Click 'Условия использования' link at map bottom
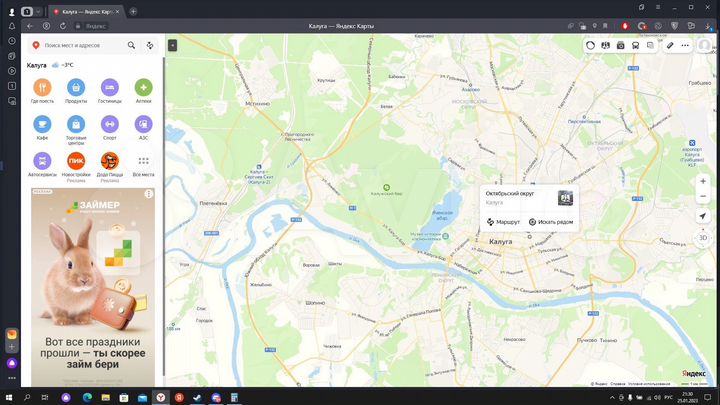The image size is (720, 405). (x=649, y=384)
